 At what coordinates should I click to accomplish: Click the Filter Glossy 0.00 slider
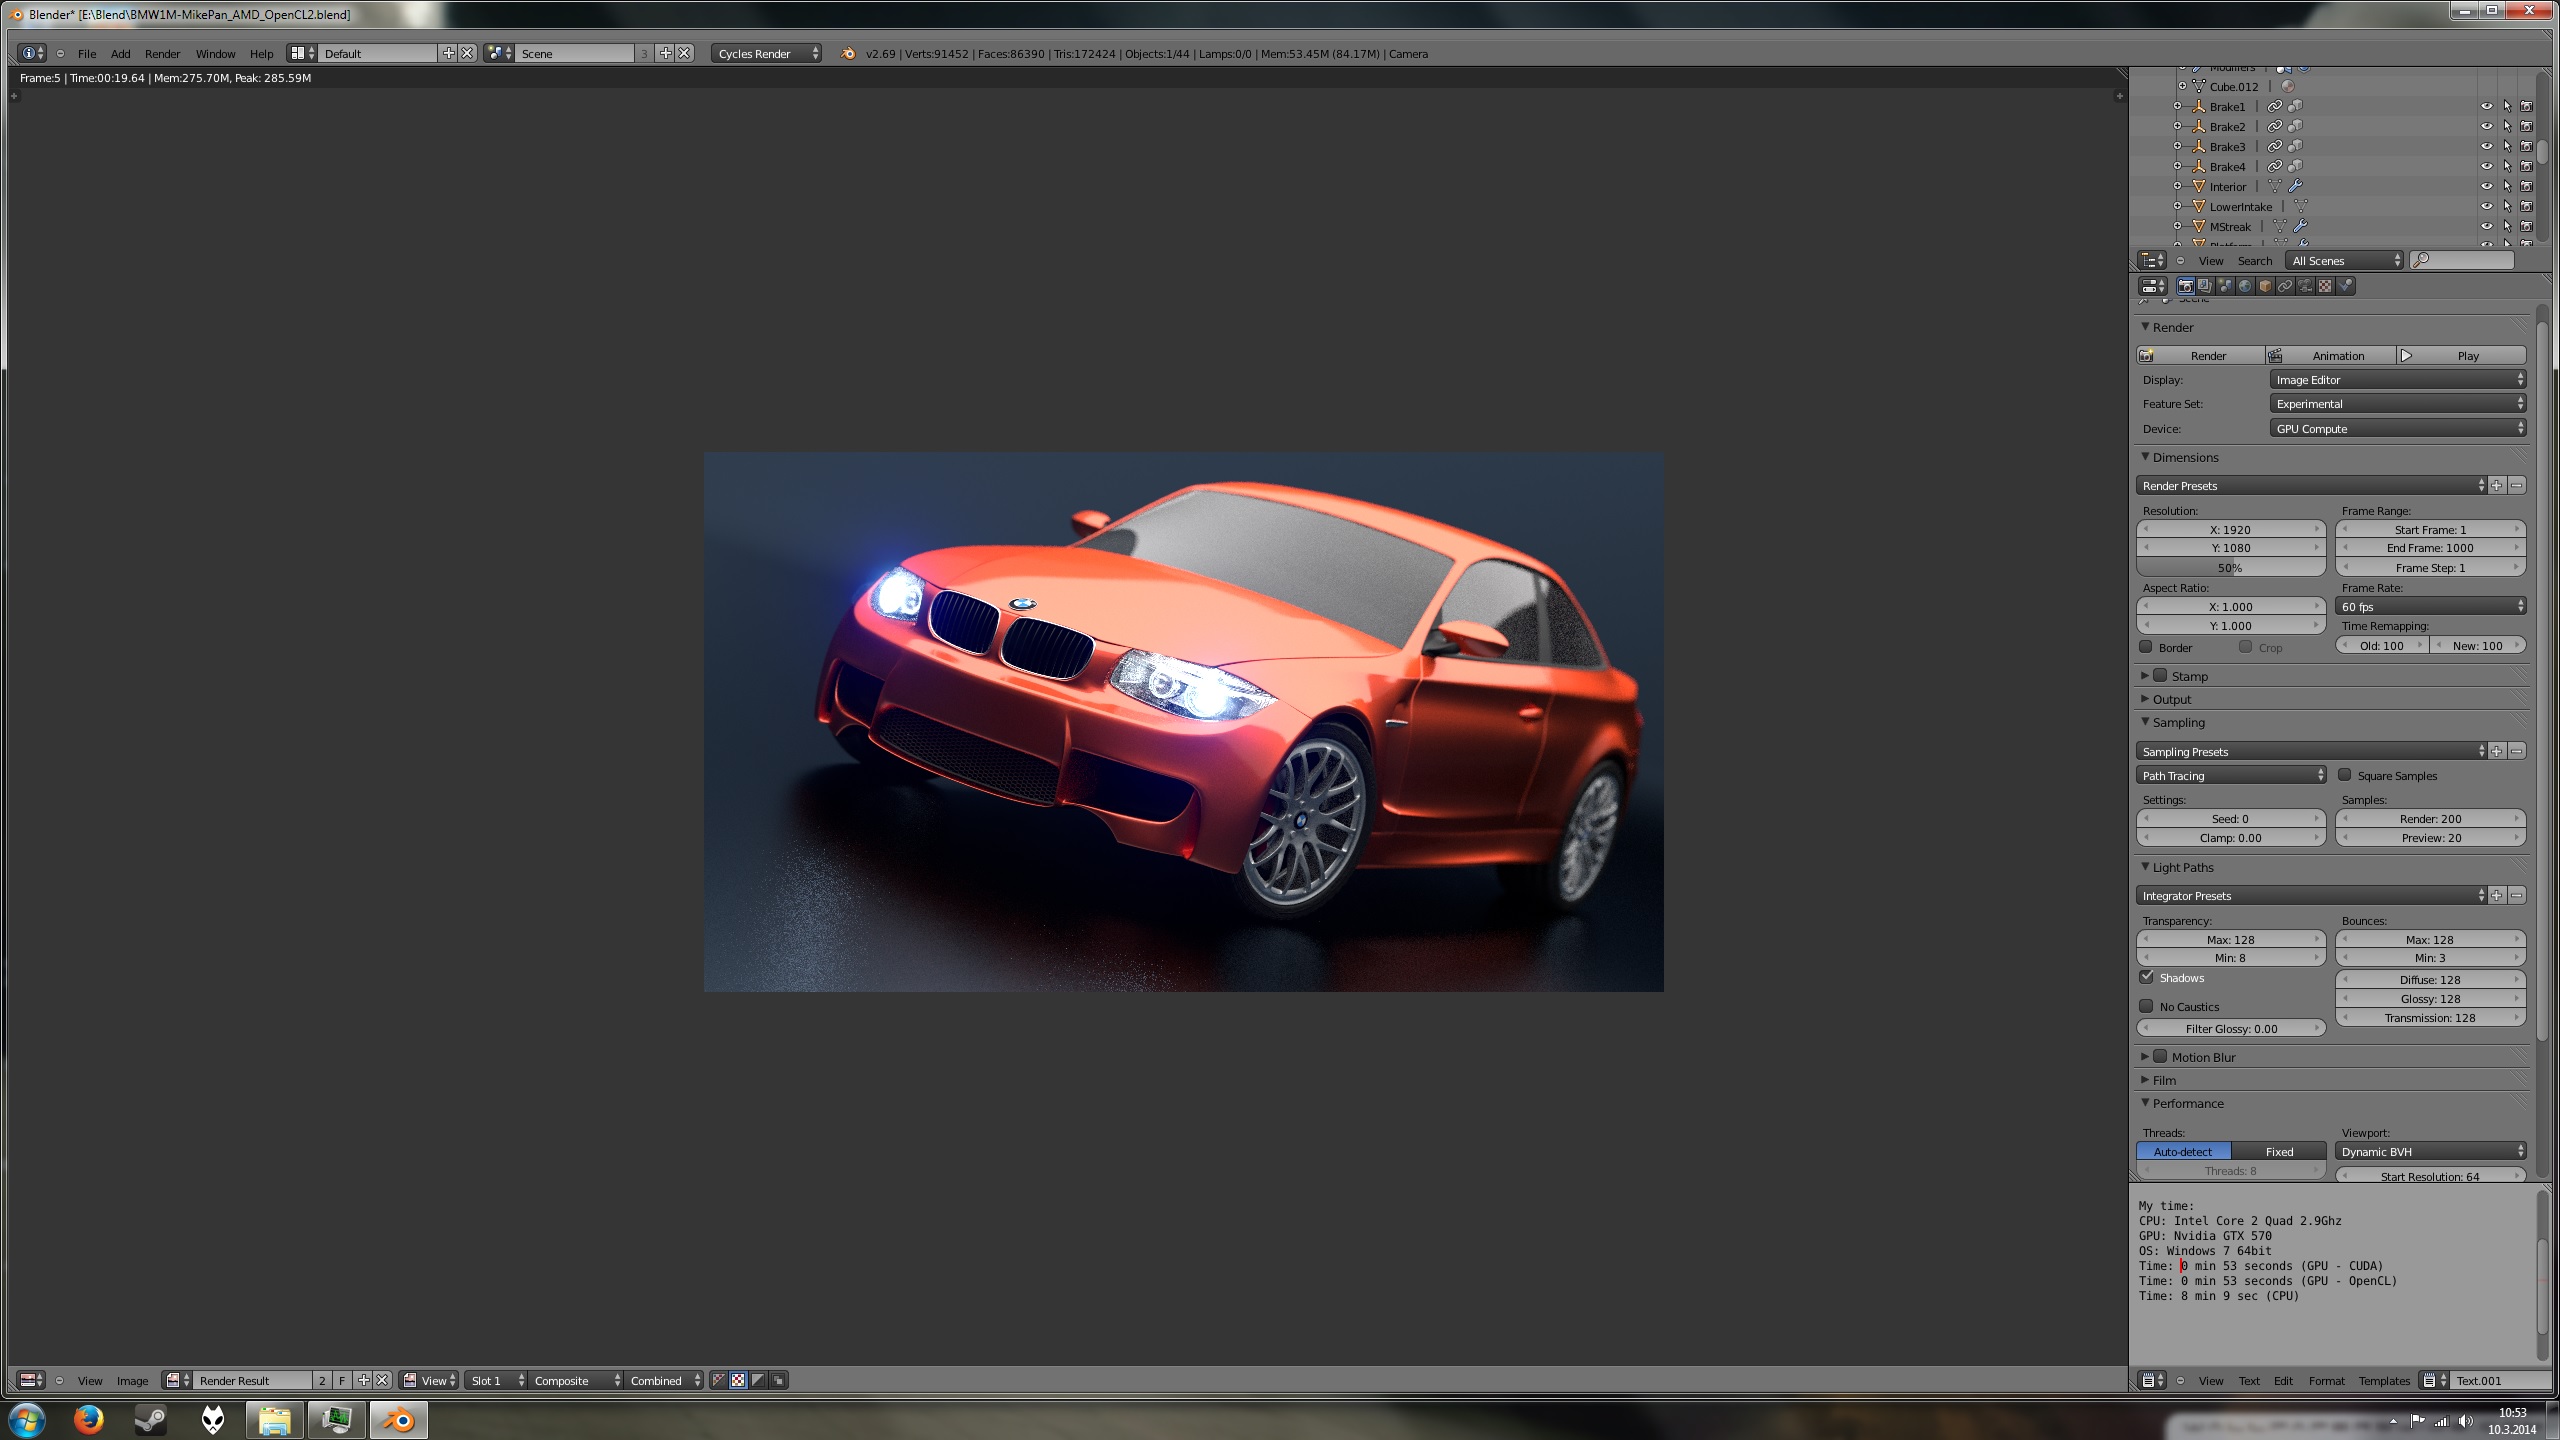tap(2231, 1028)
